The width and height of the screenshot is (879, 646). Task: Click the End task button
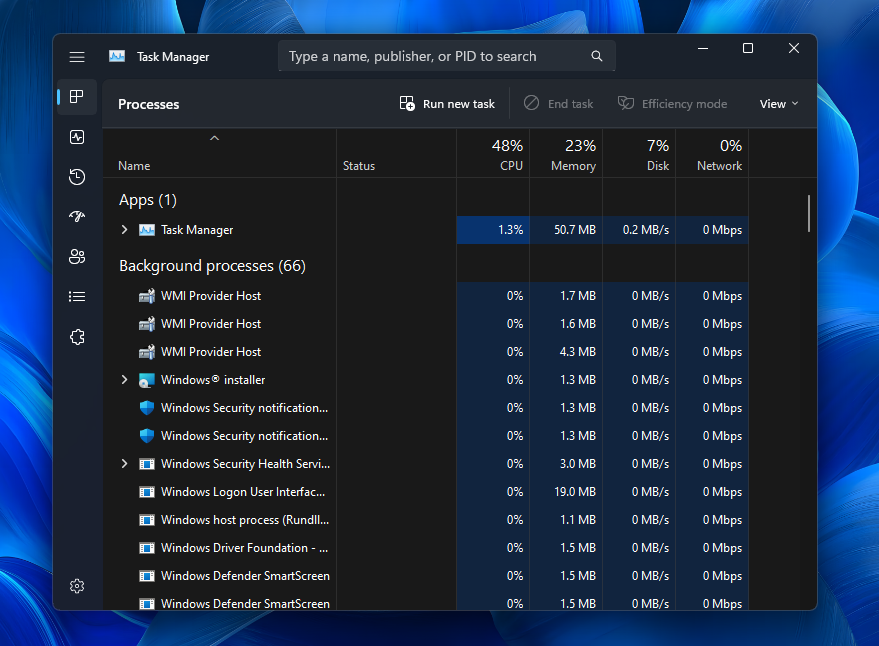558,104
